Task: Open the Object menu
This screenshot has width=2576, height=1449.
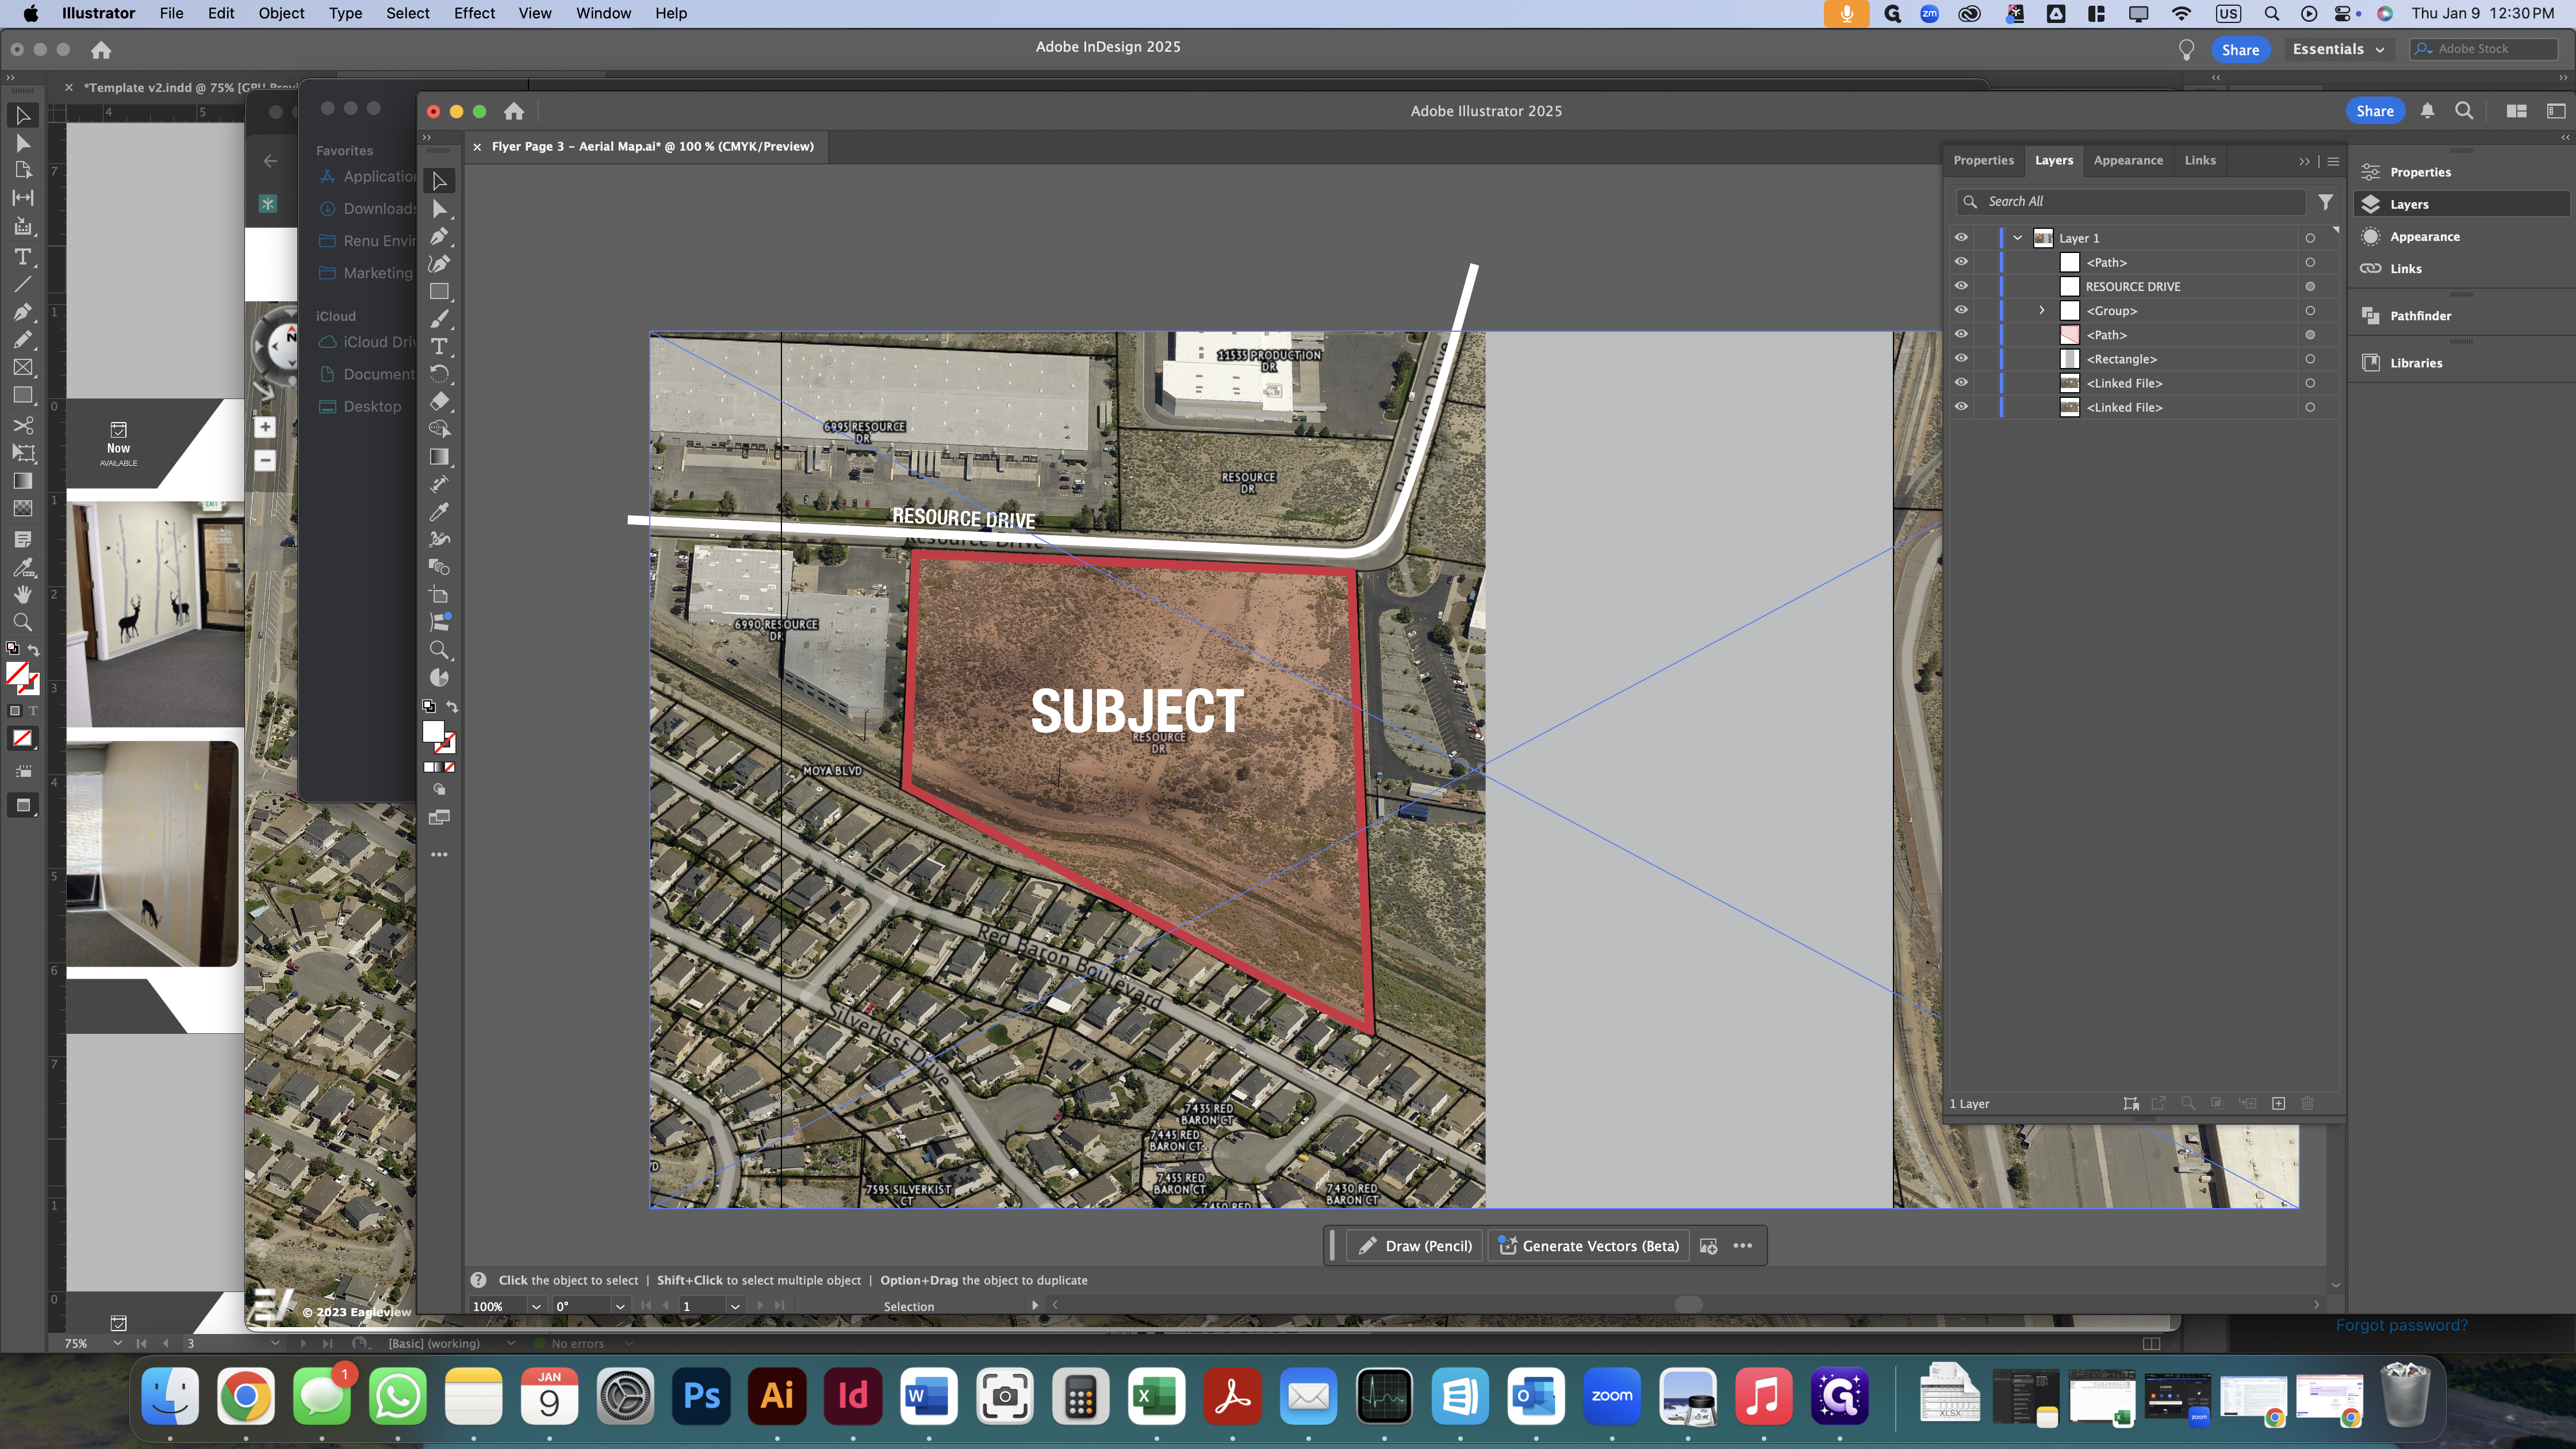Action: click(x=281, y=13)
